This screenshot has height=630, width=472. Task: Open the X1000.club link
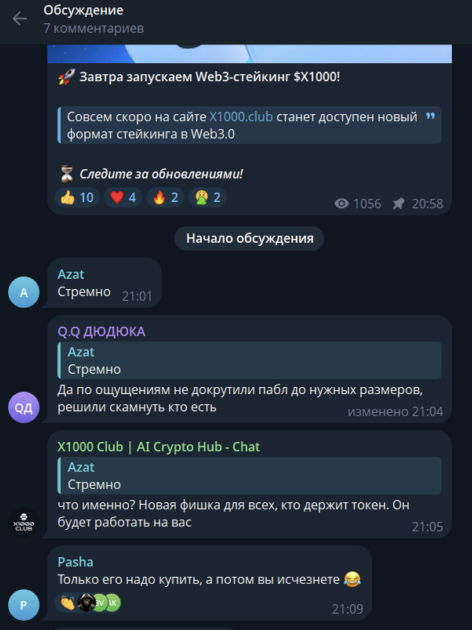[241, 117]
